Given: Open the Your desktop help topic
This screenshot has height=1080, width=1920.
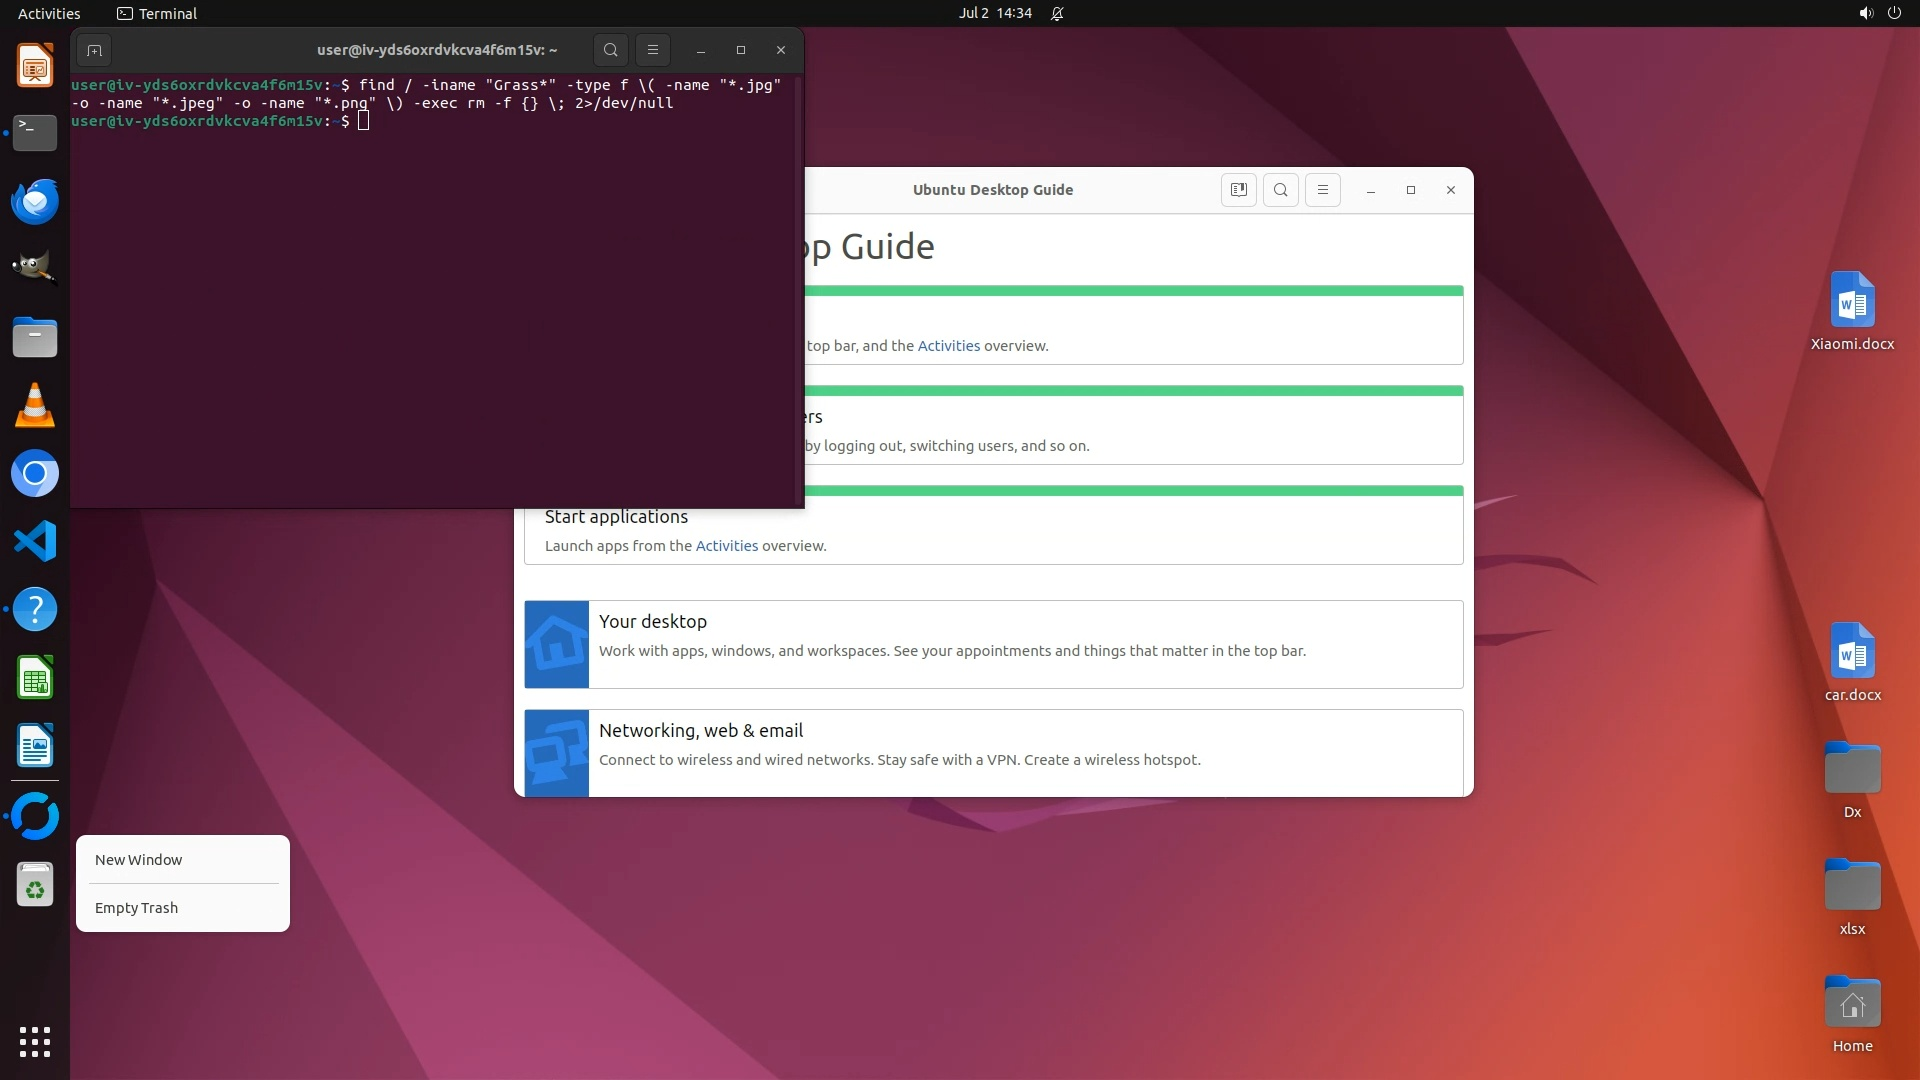Looking at the screenshot, I should click(x=653, y=621).
